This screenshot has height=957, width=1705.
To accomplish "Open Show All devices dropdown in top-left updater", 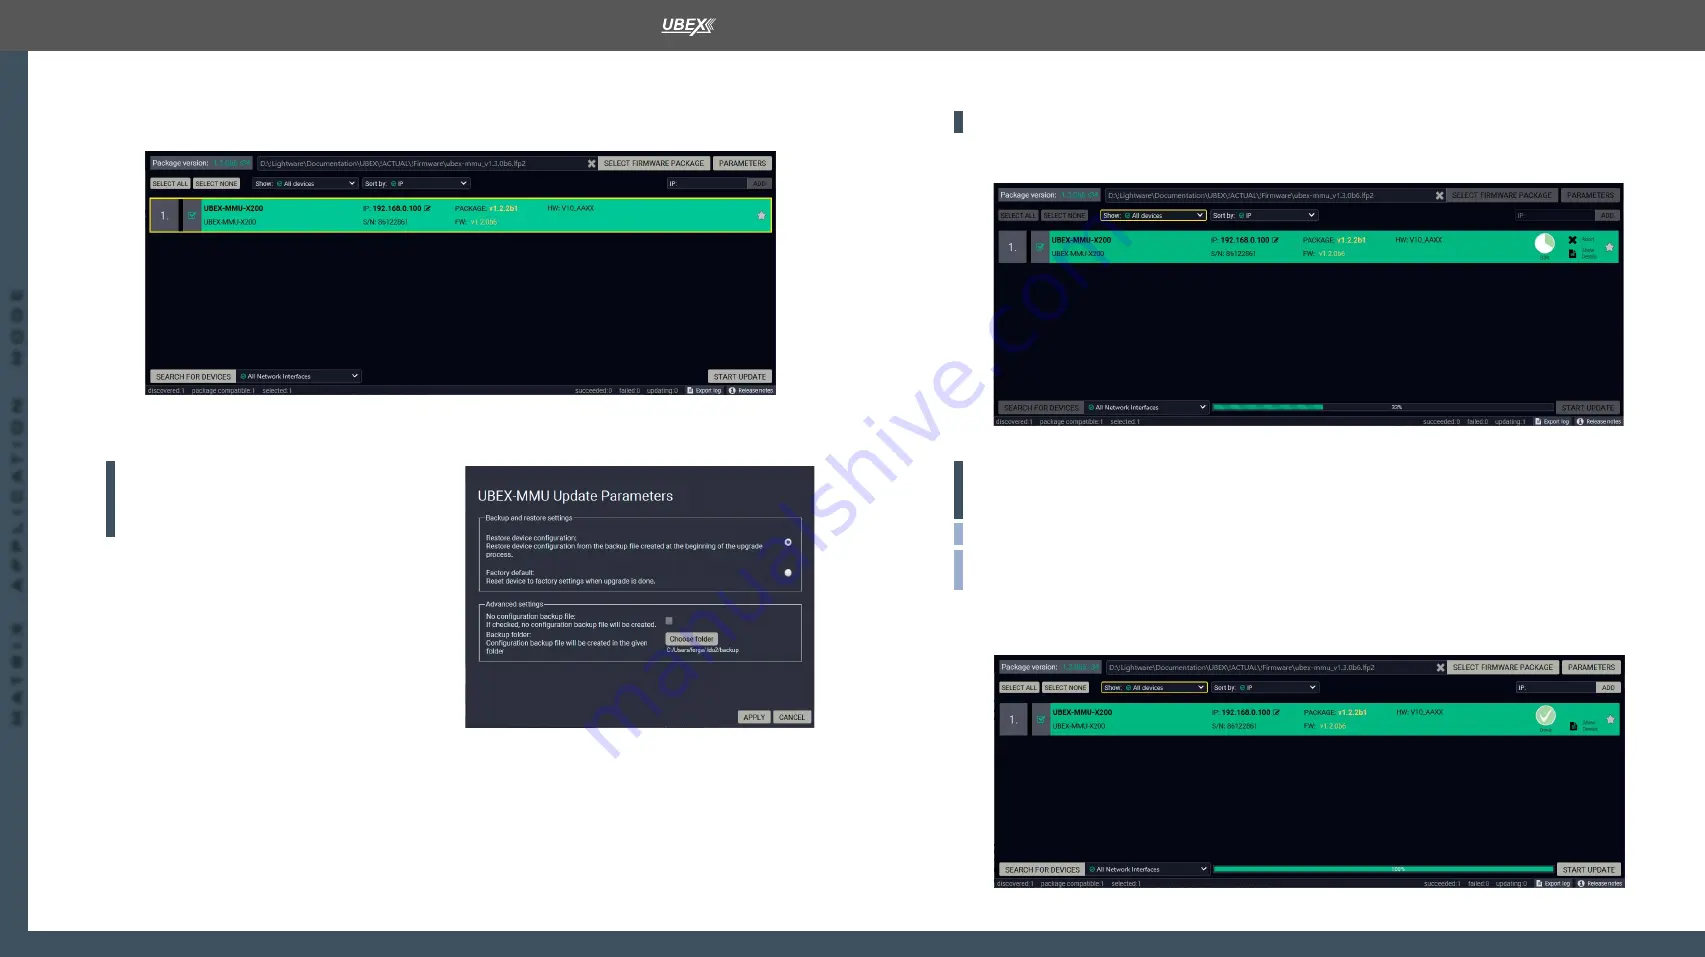I will coord(305,183).
